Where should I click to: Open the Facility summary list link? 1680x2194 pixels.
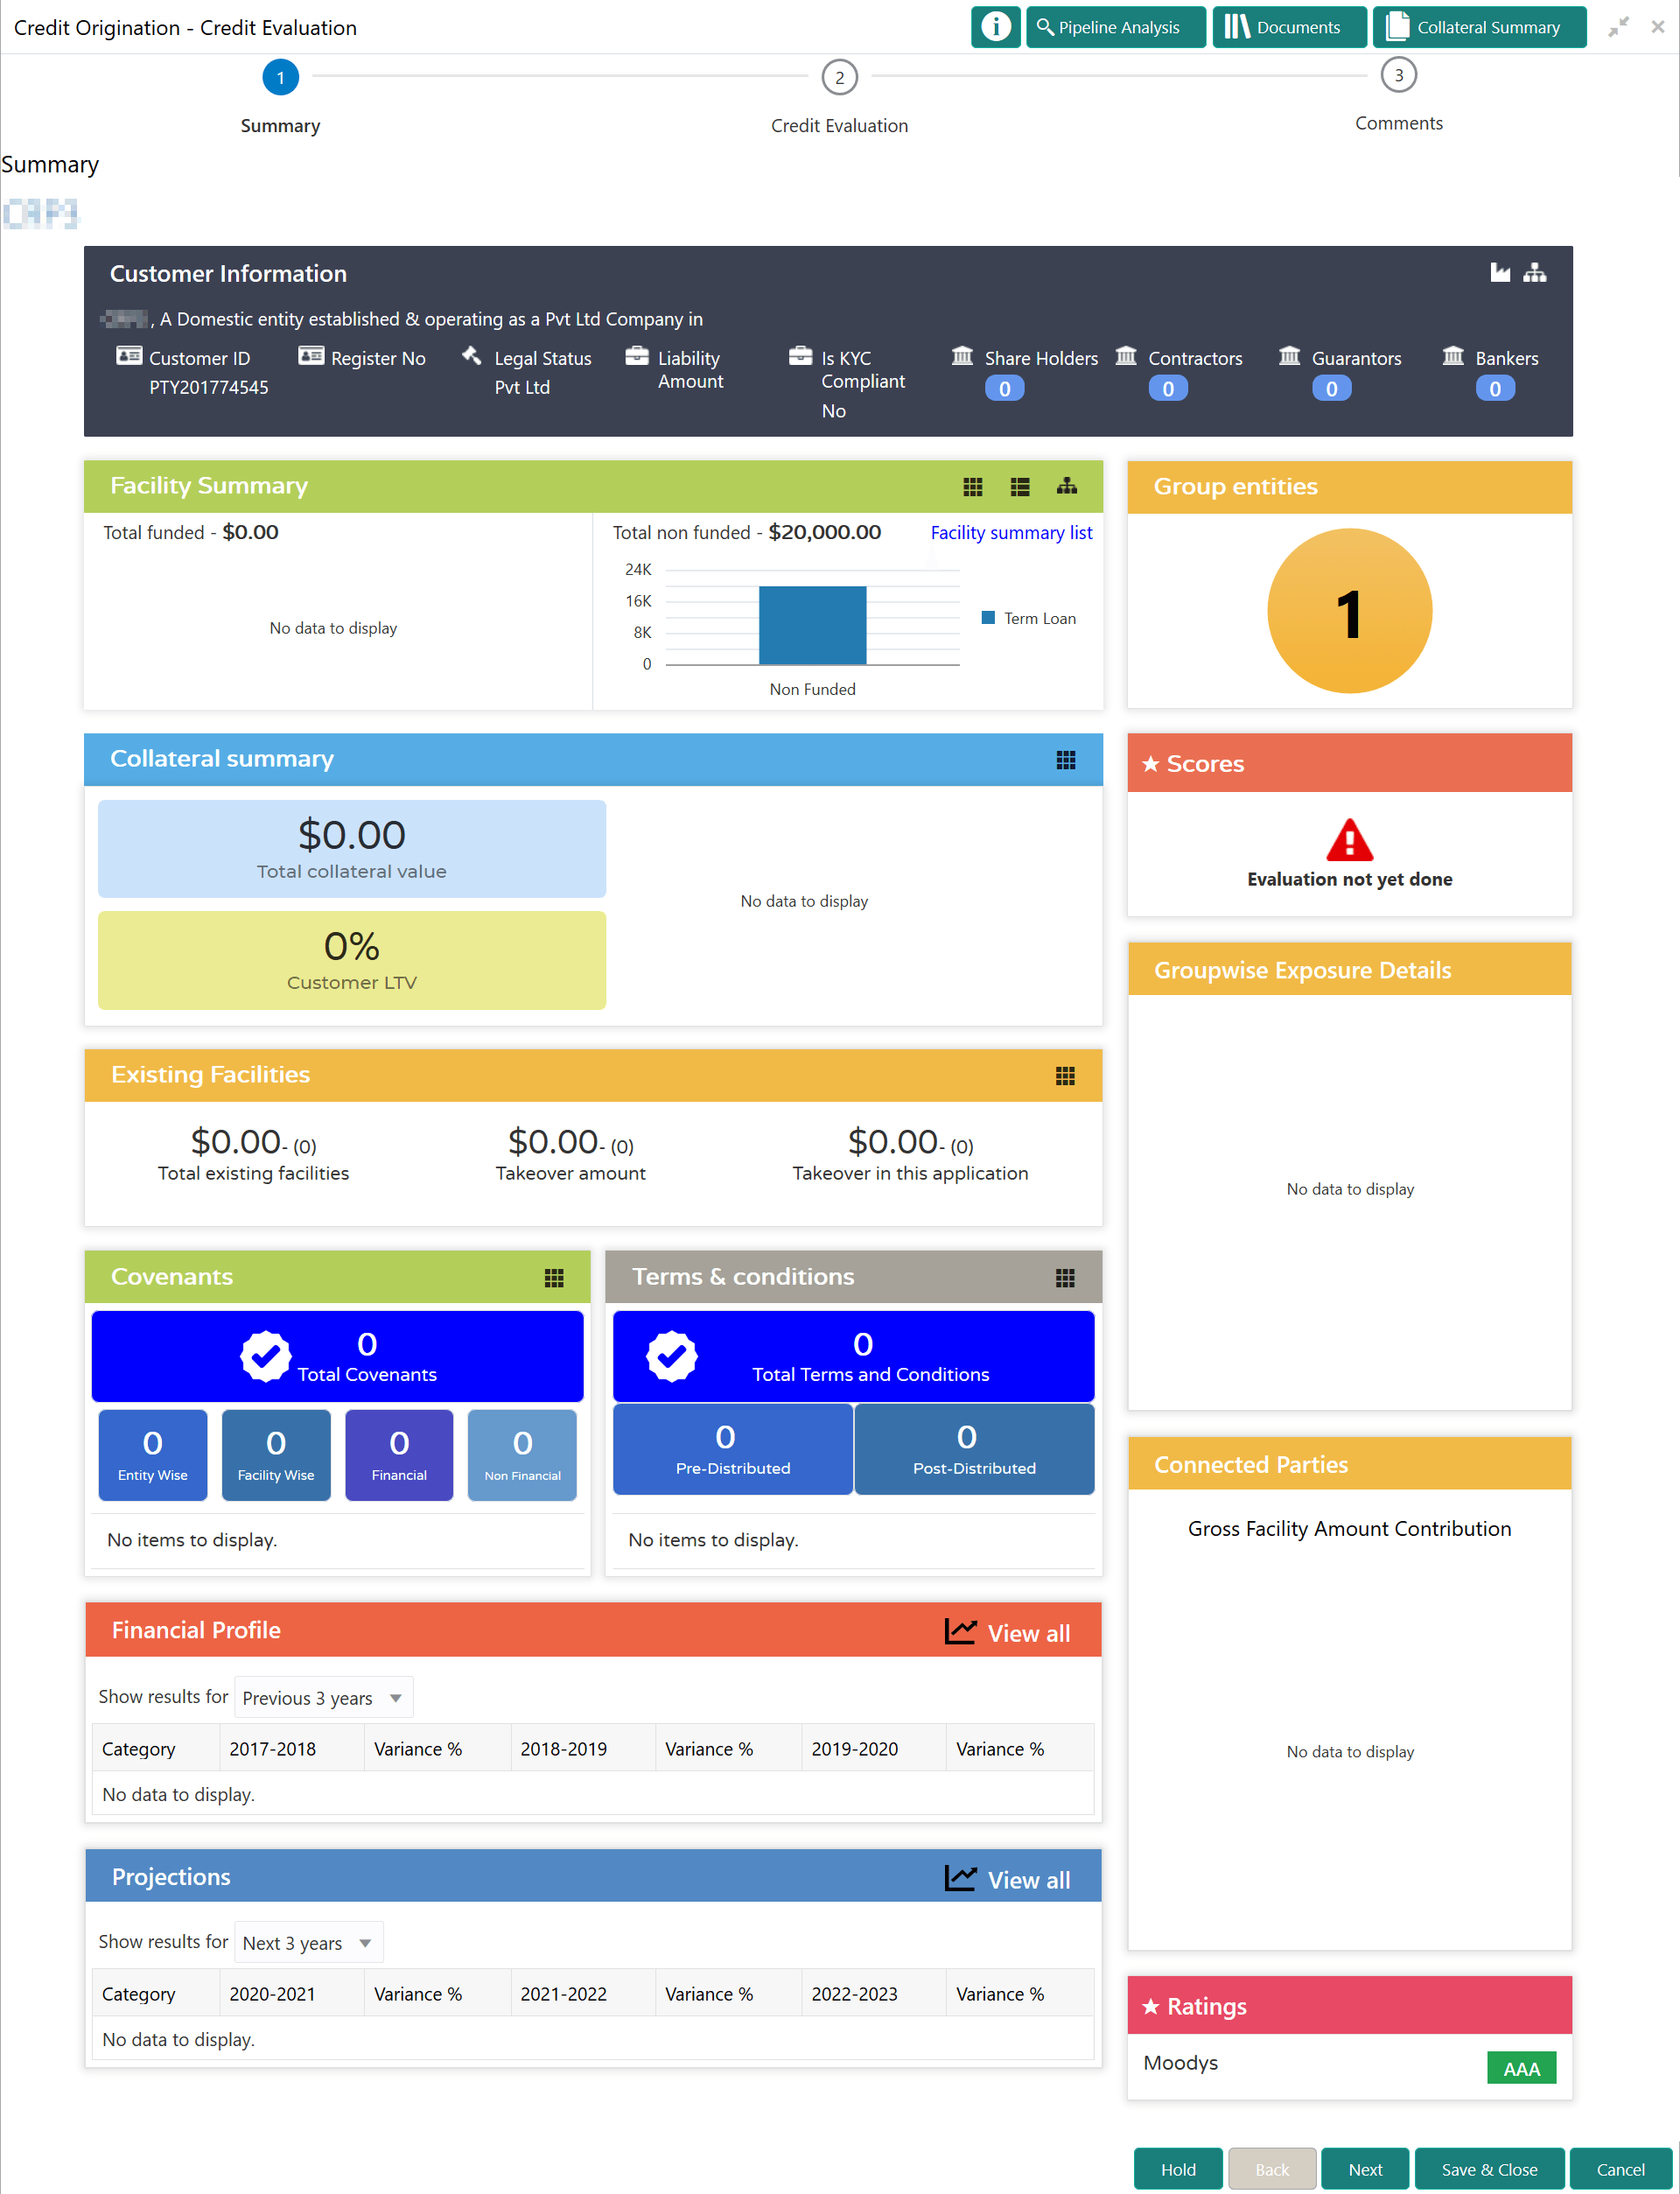tap(1011, 533)
